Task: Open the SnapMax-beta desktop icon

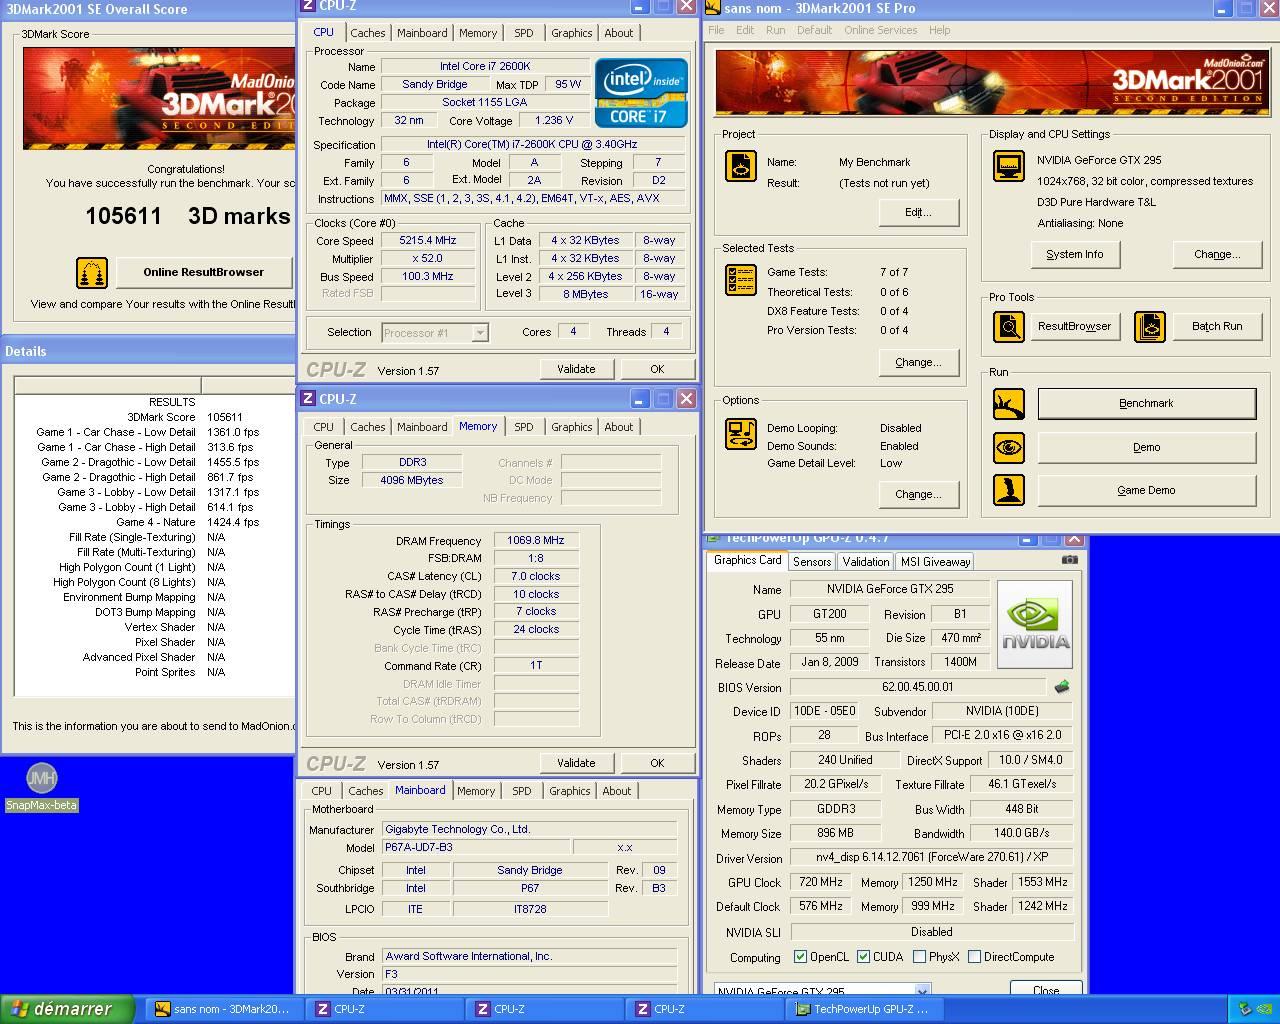Action: coord(41,787)
